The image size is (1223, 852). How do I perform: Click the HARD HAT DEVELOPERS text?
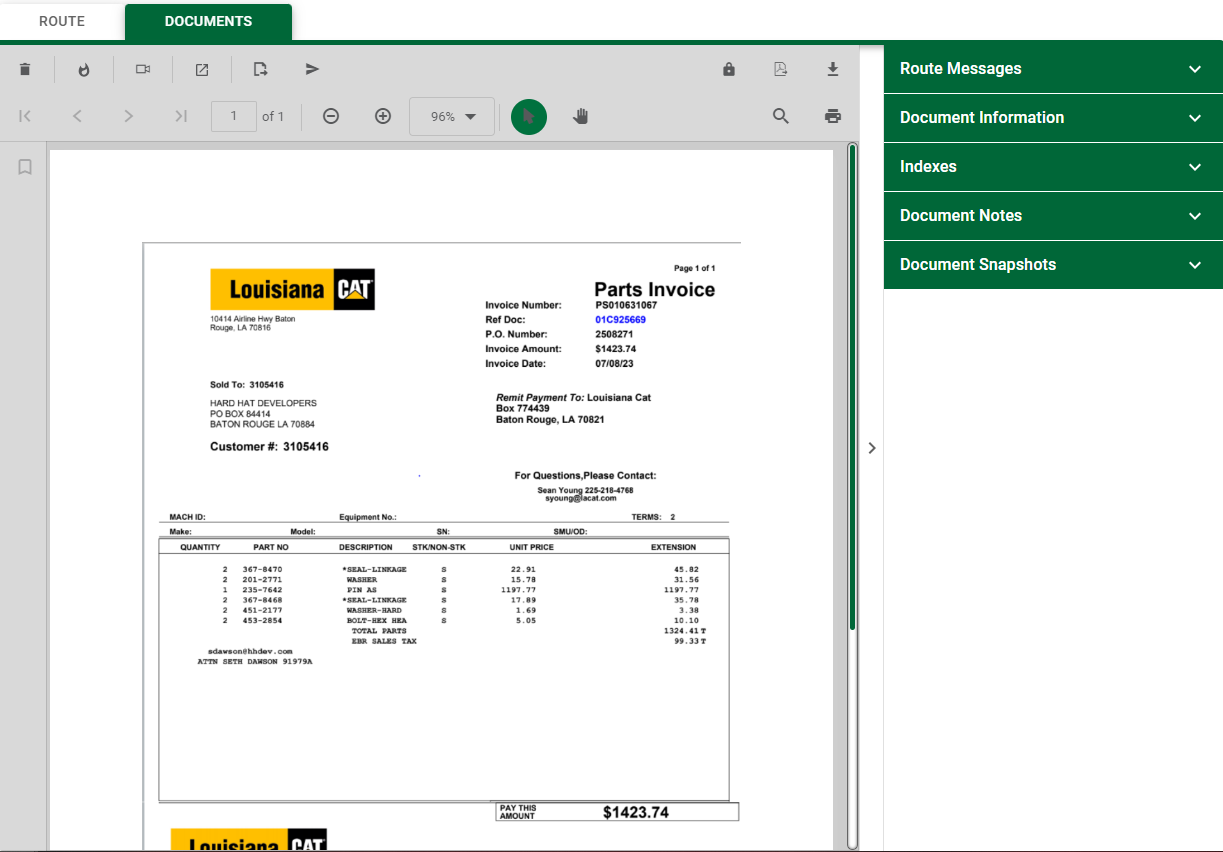point(263,403)
